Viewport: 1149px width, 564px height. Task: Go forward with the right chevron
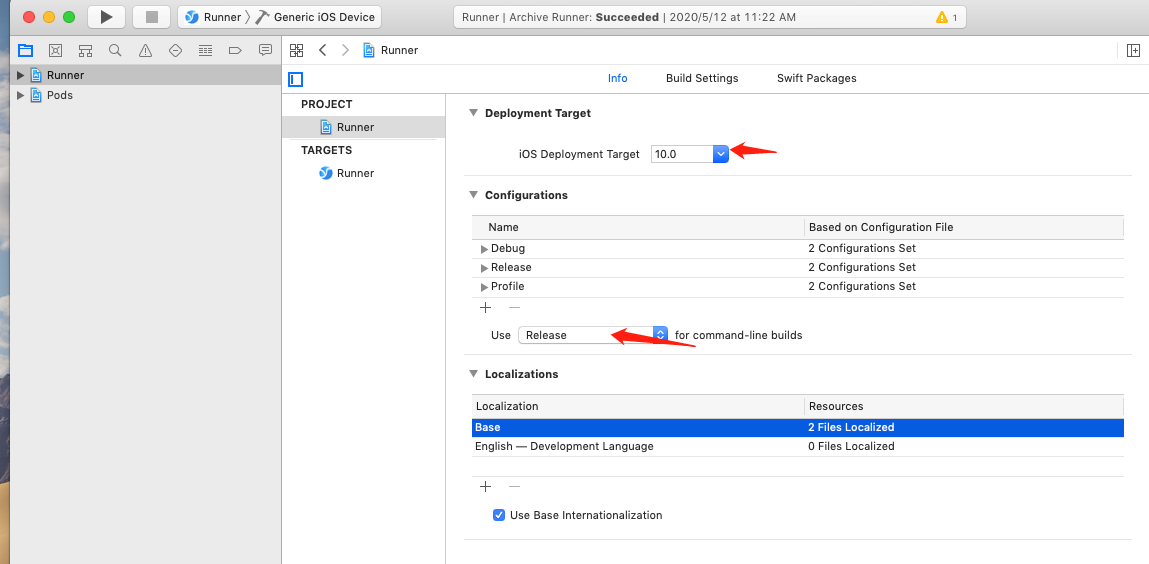[345, 51]
